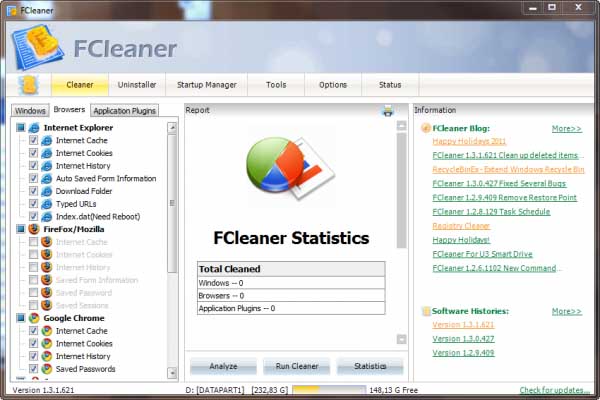
Task: Toggle Index.dat(Need Reboot) checkbox
Action: [x=33, y=217]
